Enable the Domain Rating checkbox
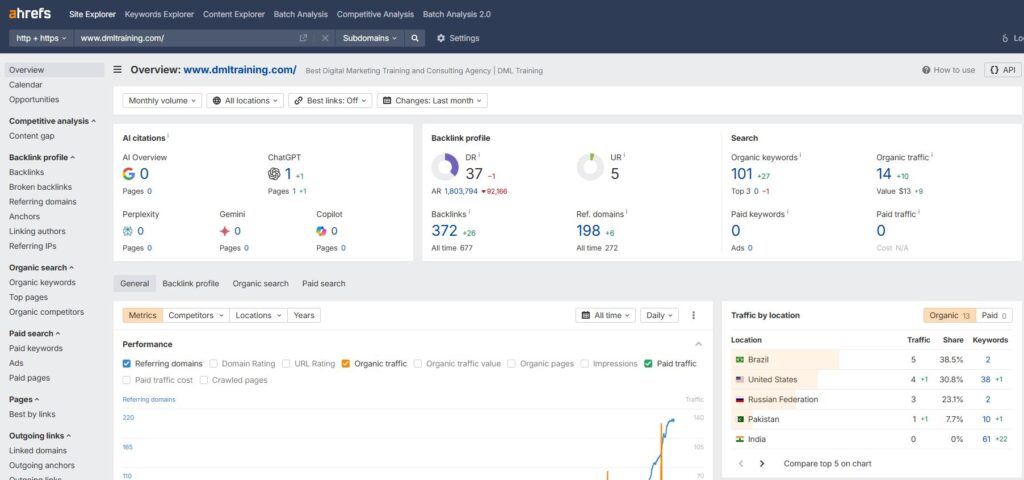The height and width of the screenshot is (480, 1024). [x=214, y=364]
